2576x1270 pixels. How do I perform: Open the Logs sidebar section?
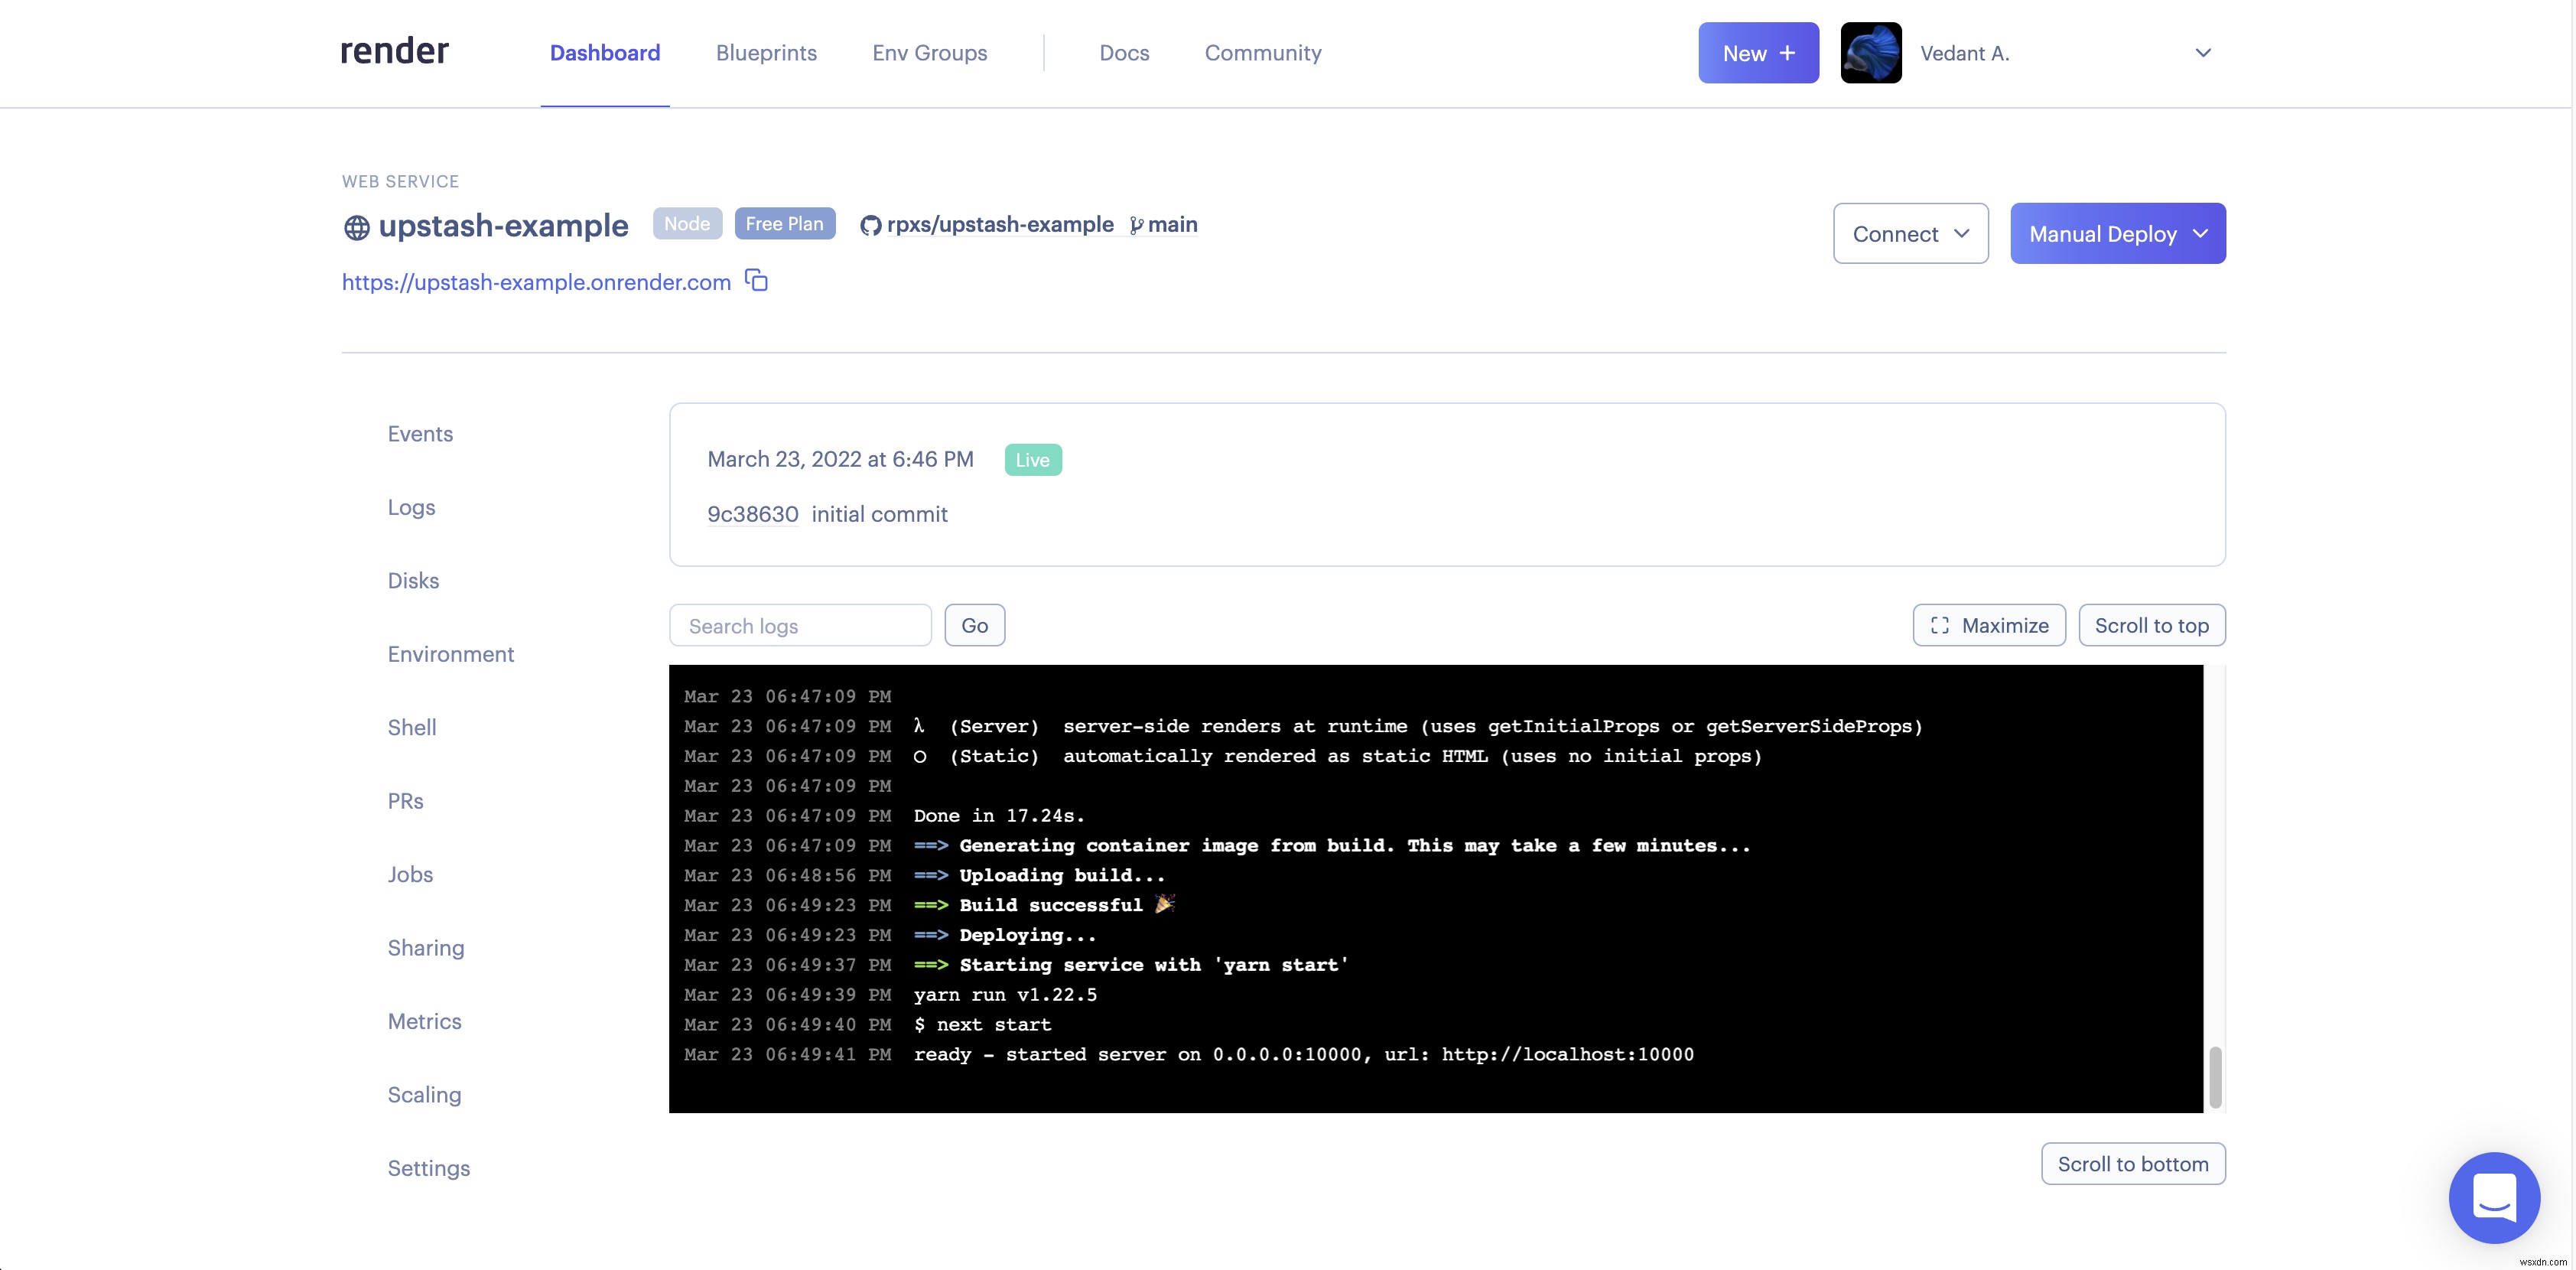[411, 506]
